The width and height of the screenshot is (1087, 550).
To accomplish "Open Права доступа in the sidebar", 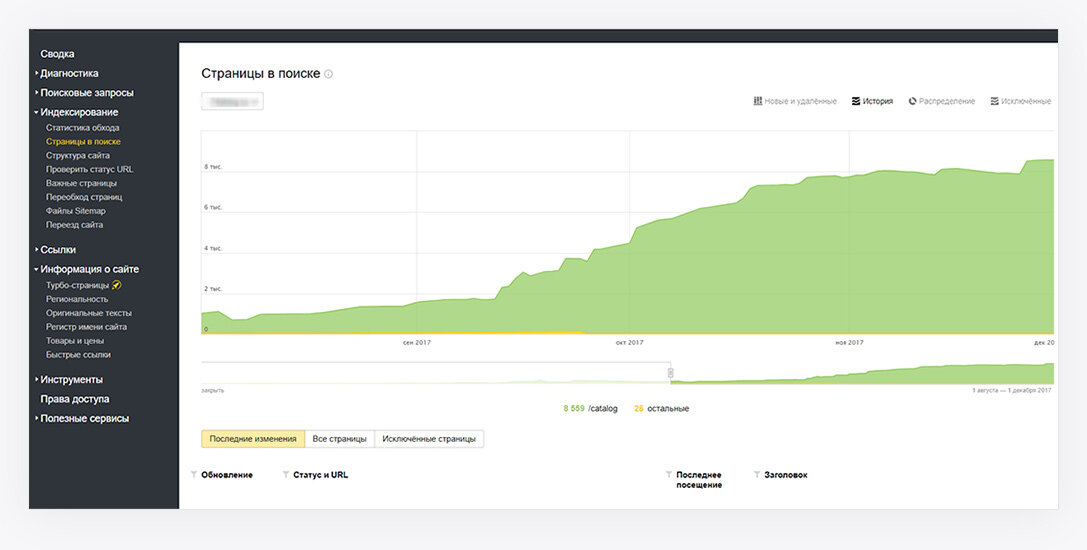I will 75,399.
